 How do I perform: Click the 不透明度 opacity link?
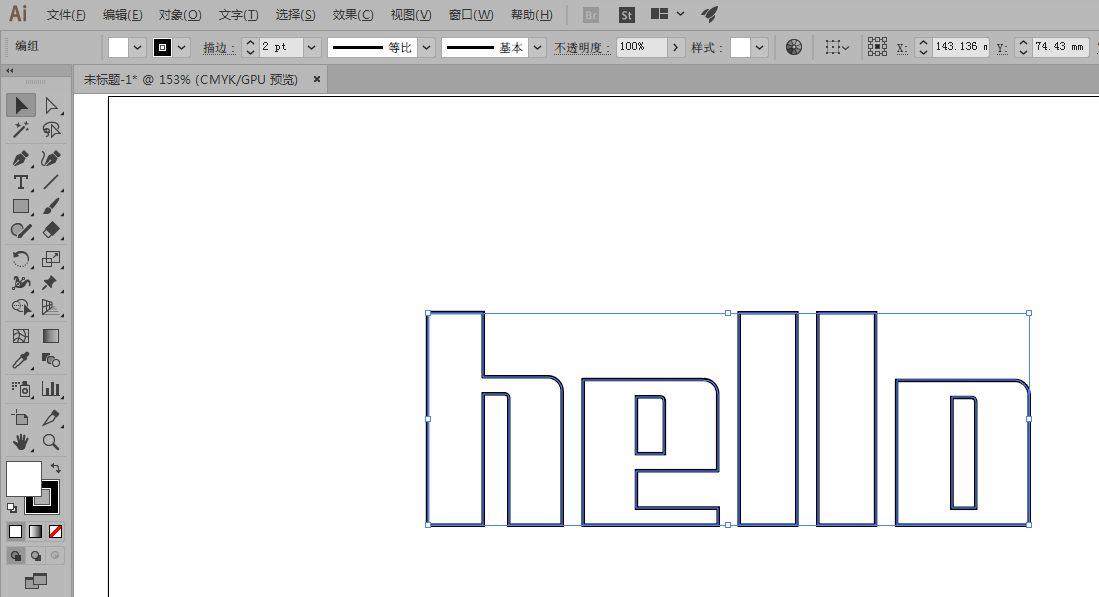[582, 48]
